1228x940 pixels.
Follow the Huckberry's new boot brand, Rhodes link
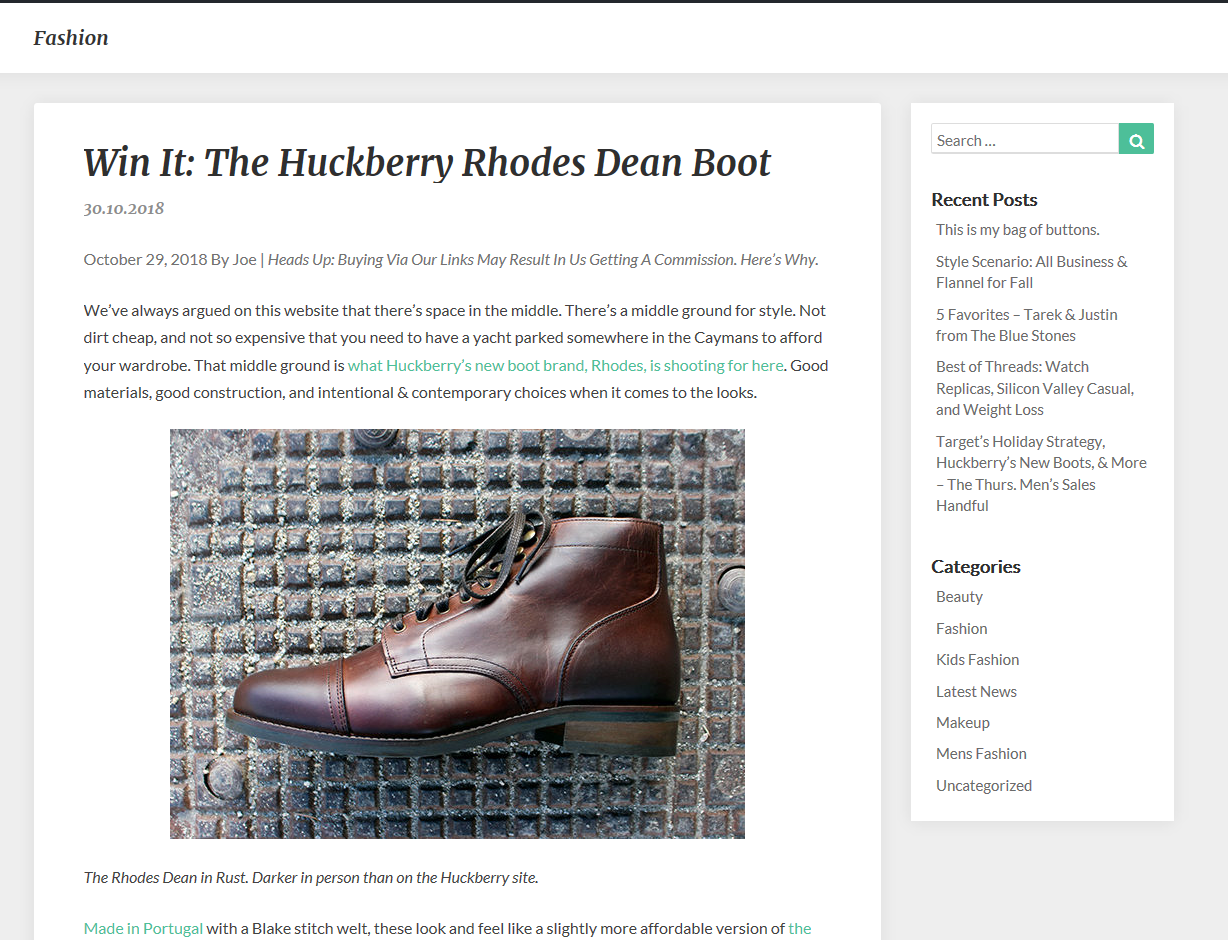coord(565,365)
